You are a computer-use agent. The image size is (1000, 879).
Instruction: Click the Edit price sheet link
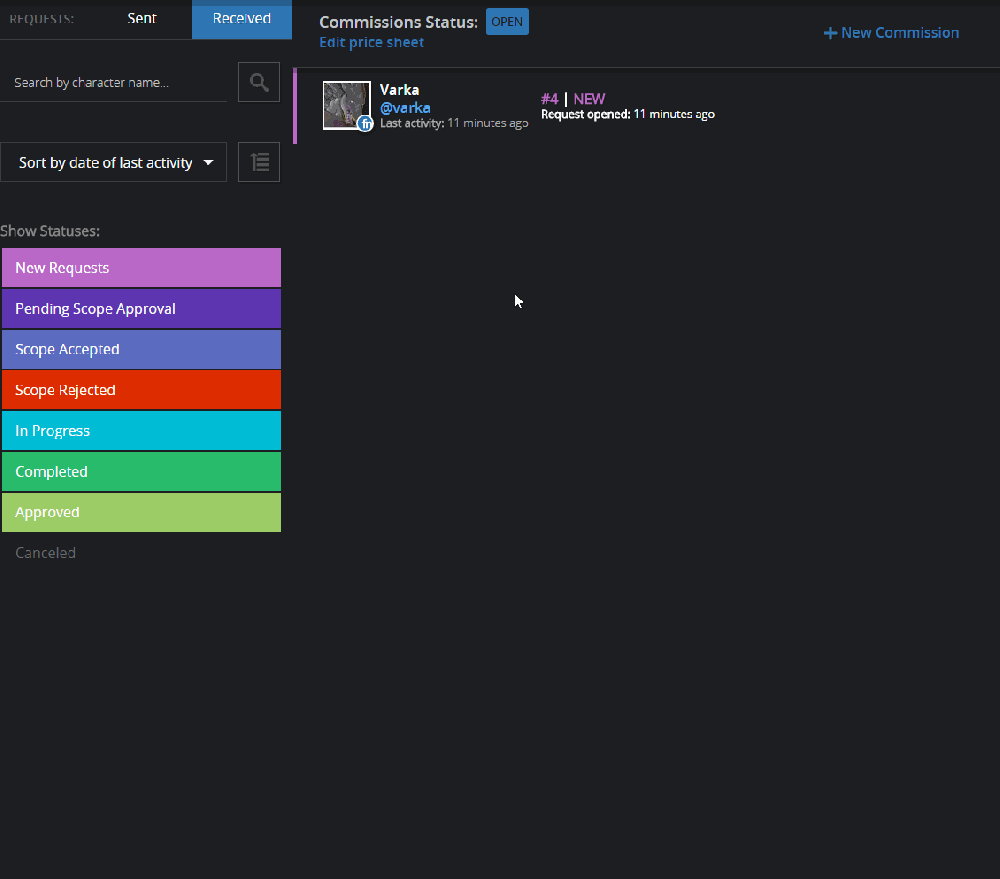(371, 42)
